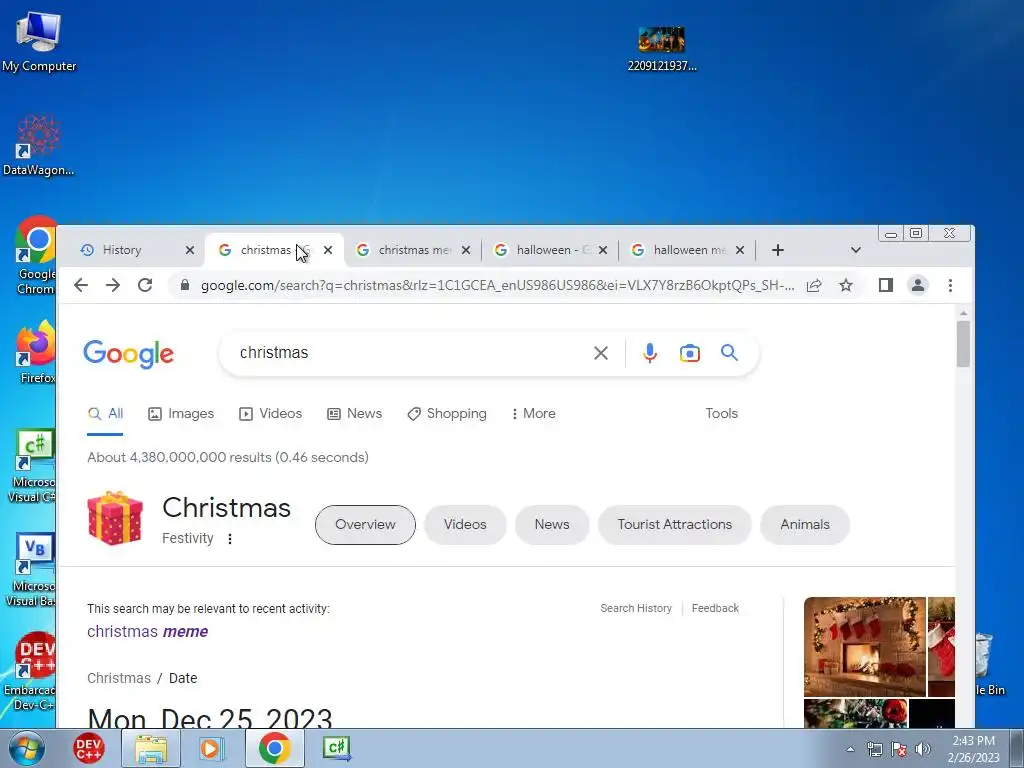Open Google Chrome desktop shortcut
Screen dimensions: 1024x768
pos(35,255)
